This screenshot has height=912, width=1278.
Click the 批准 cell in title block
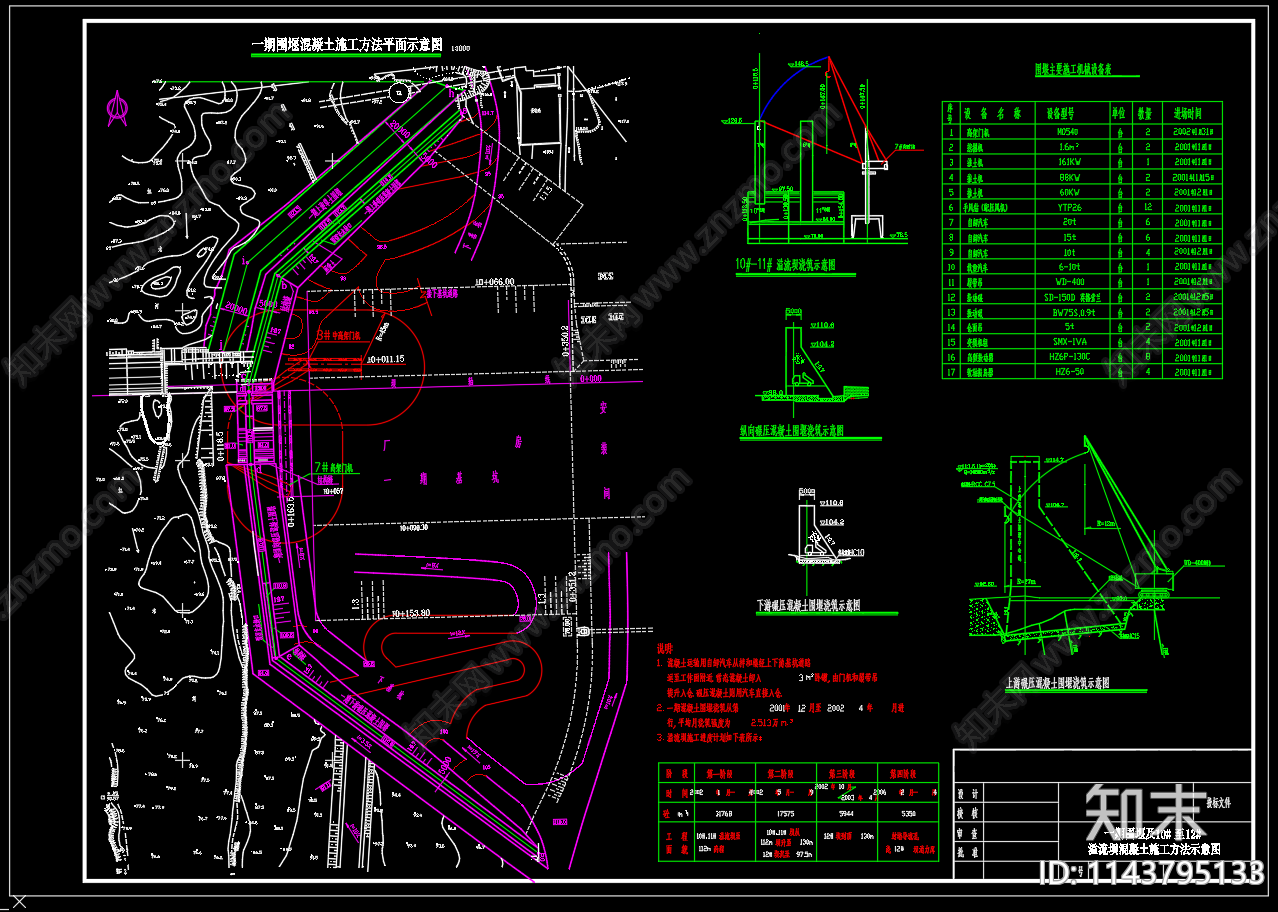click(x=967, y=852)
